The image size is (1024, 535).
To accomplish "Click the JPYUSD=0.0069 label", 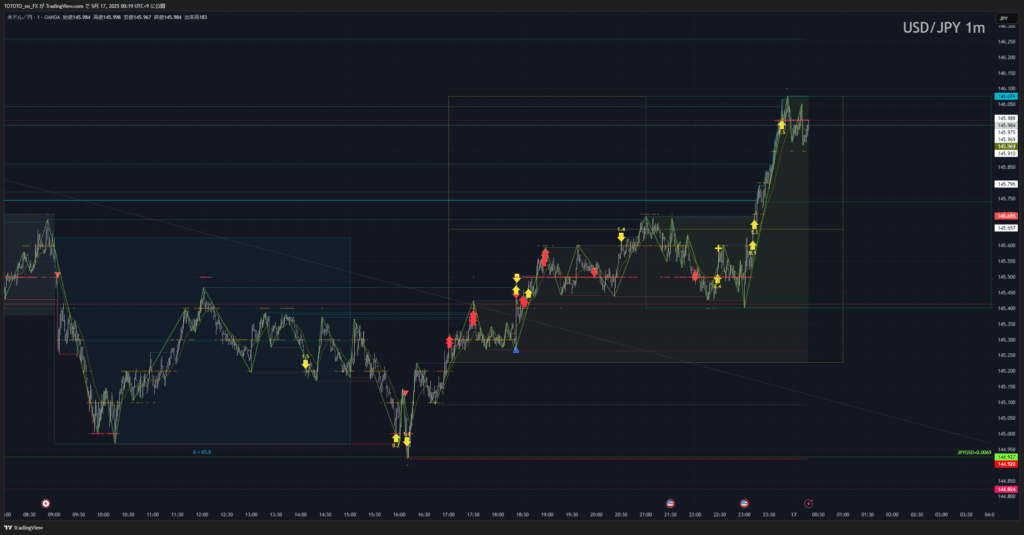I will coord(974,452).
